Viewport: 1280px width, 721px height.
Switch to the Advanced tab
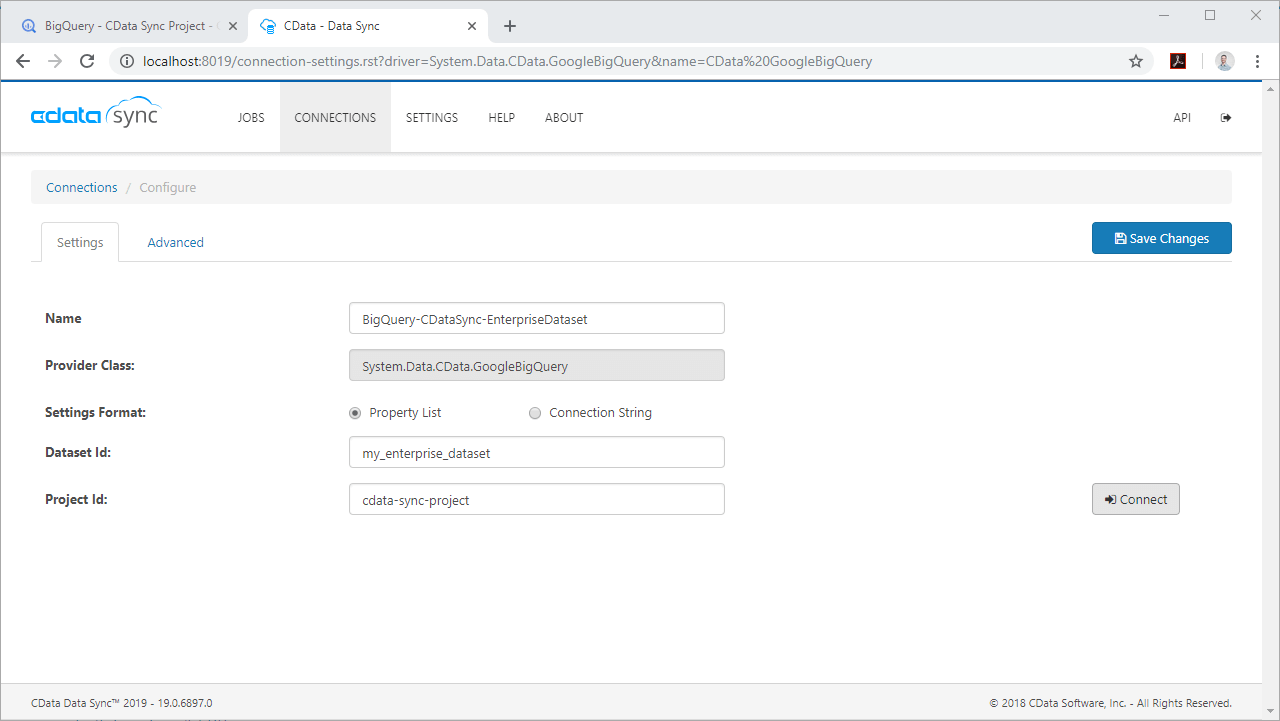[x=175, y=242]
